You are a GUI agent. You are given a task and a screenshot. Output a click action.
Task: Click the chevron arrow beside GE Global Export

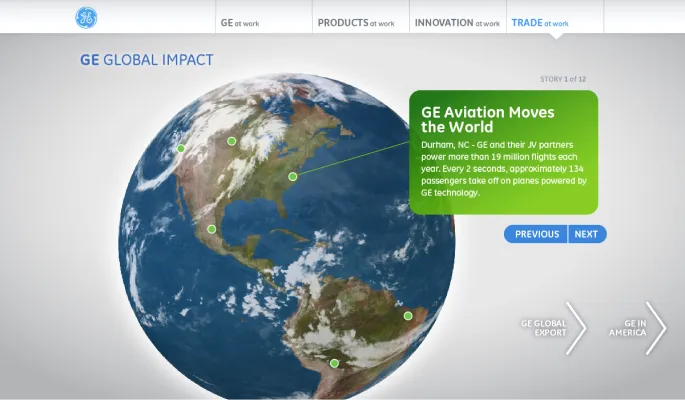(x=577, y=328)
